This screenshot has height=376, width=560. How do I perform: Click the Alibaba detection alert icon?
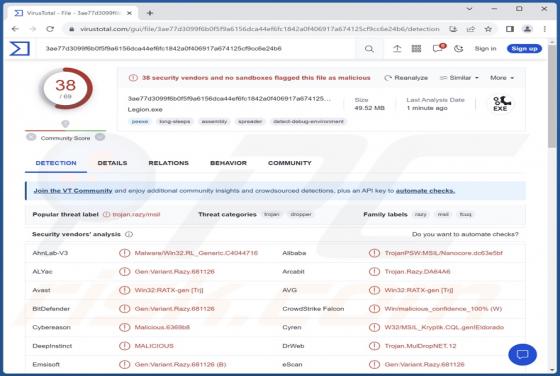(374, 253)
